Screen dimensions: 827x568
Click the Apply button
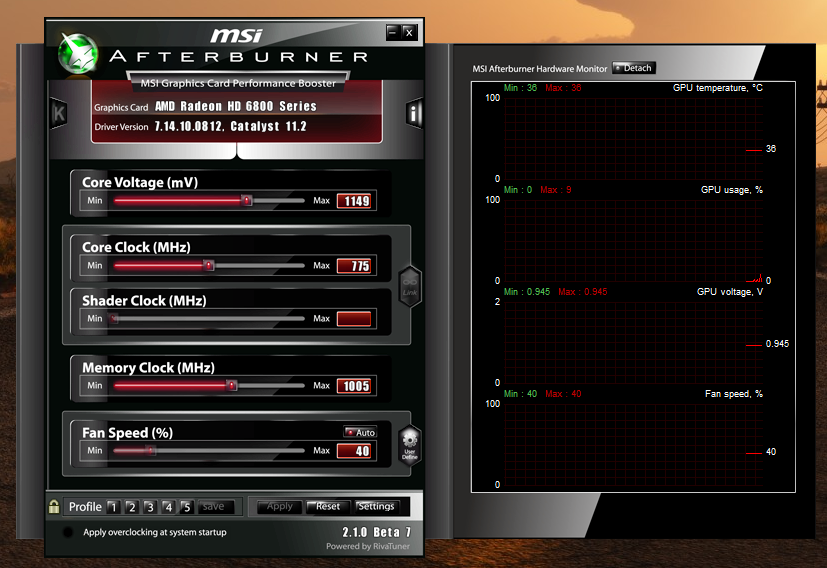pyautogui.click(x=280, y=507)
